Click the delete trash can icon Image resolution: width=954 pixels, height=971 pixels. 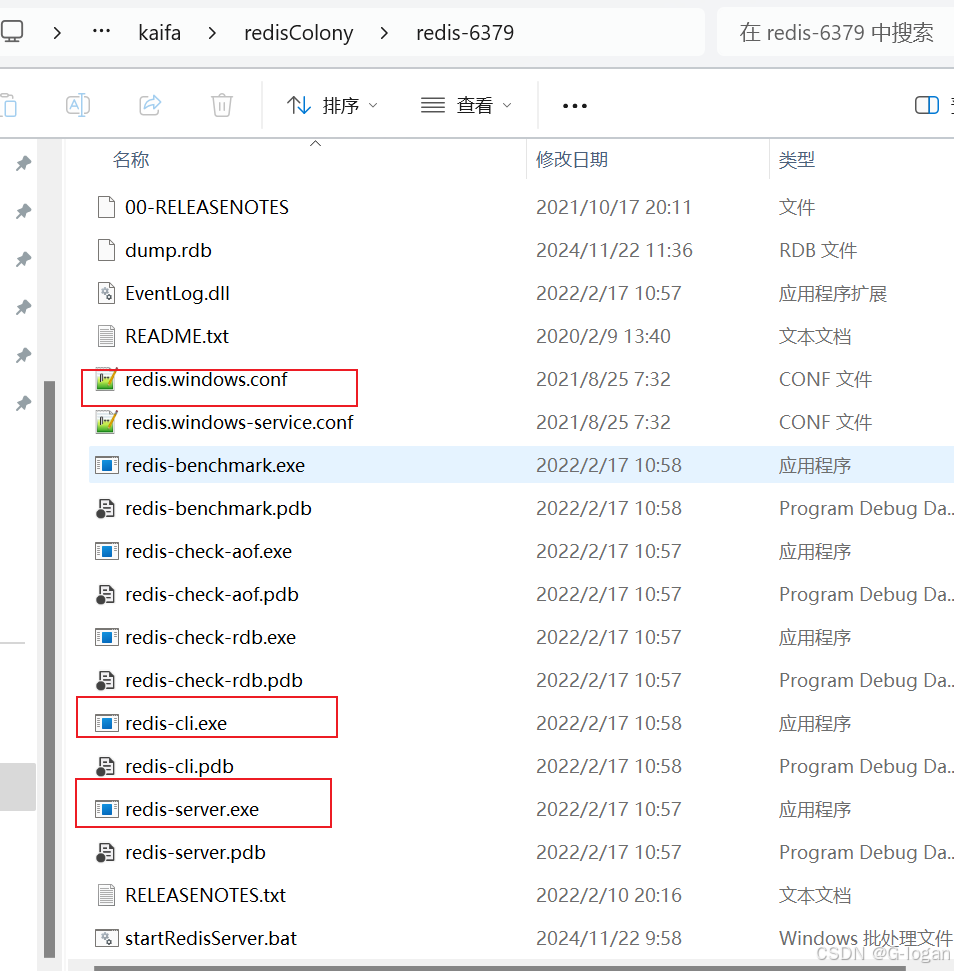(222, 105)
